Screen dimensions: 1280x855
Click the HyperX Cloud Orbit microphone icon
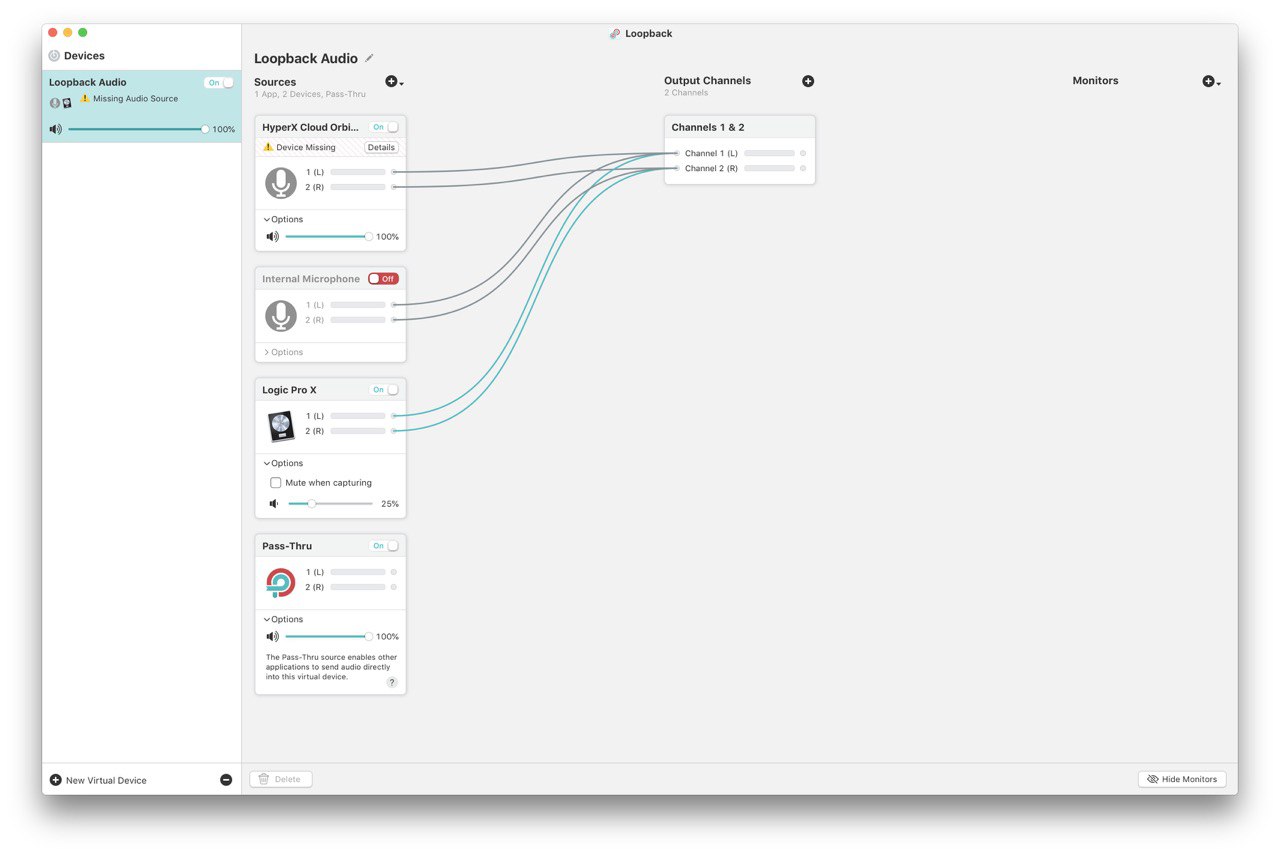[281, 182]
